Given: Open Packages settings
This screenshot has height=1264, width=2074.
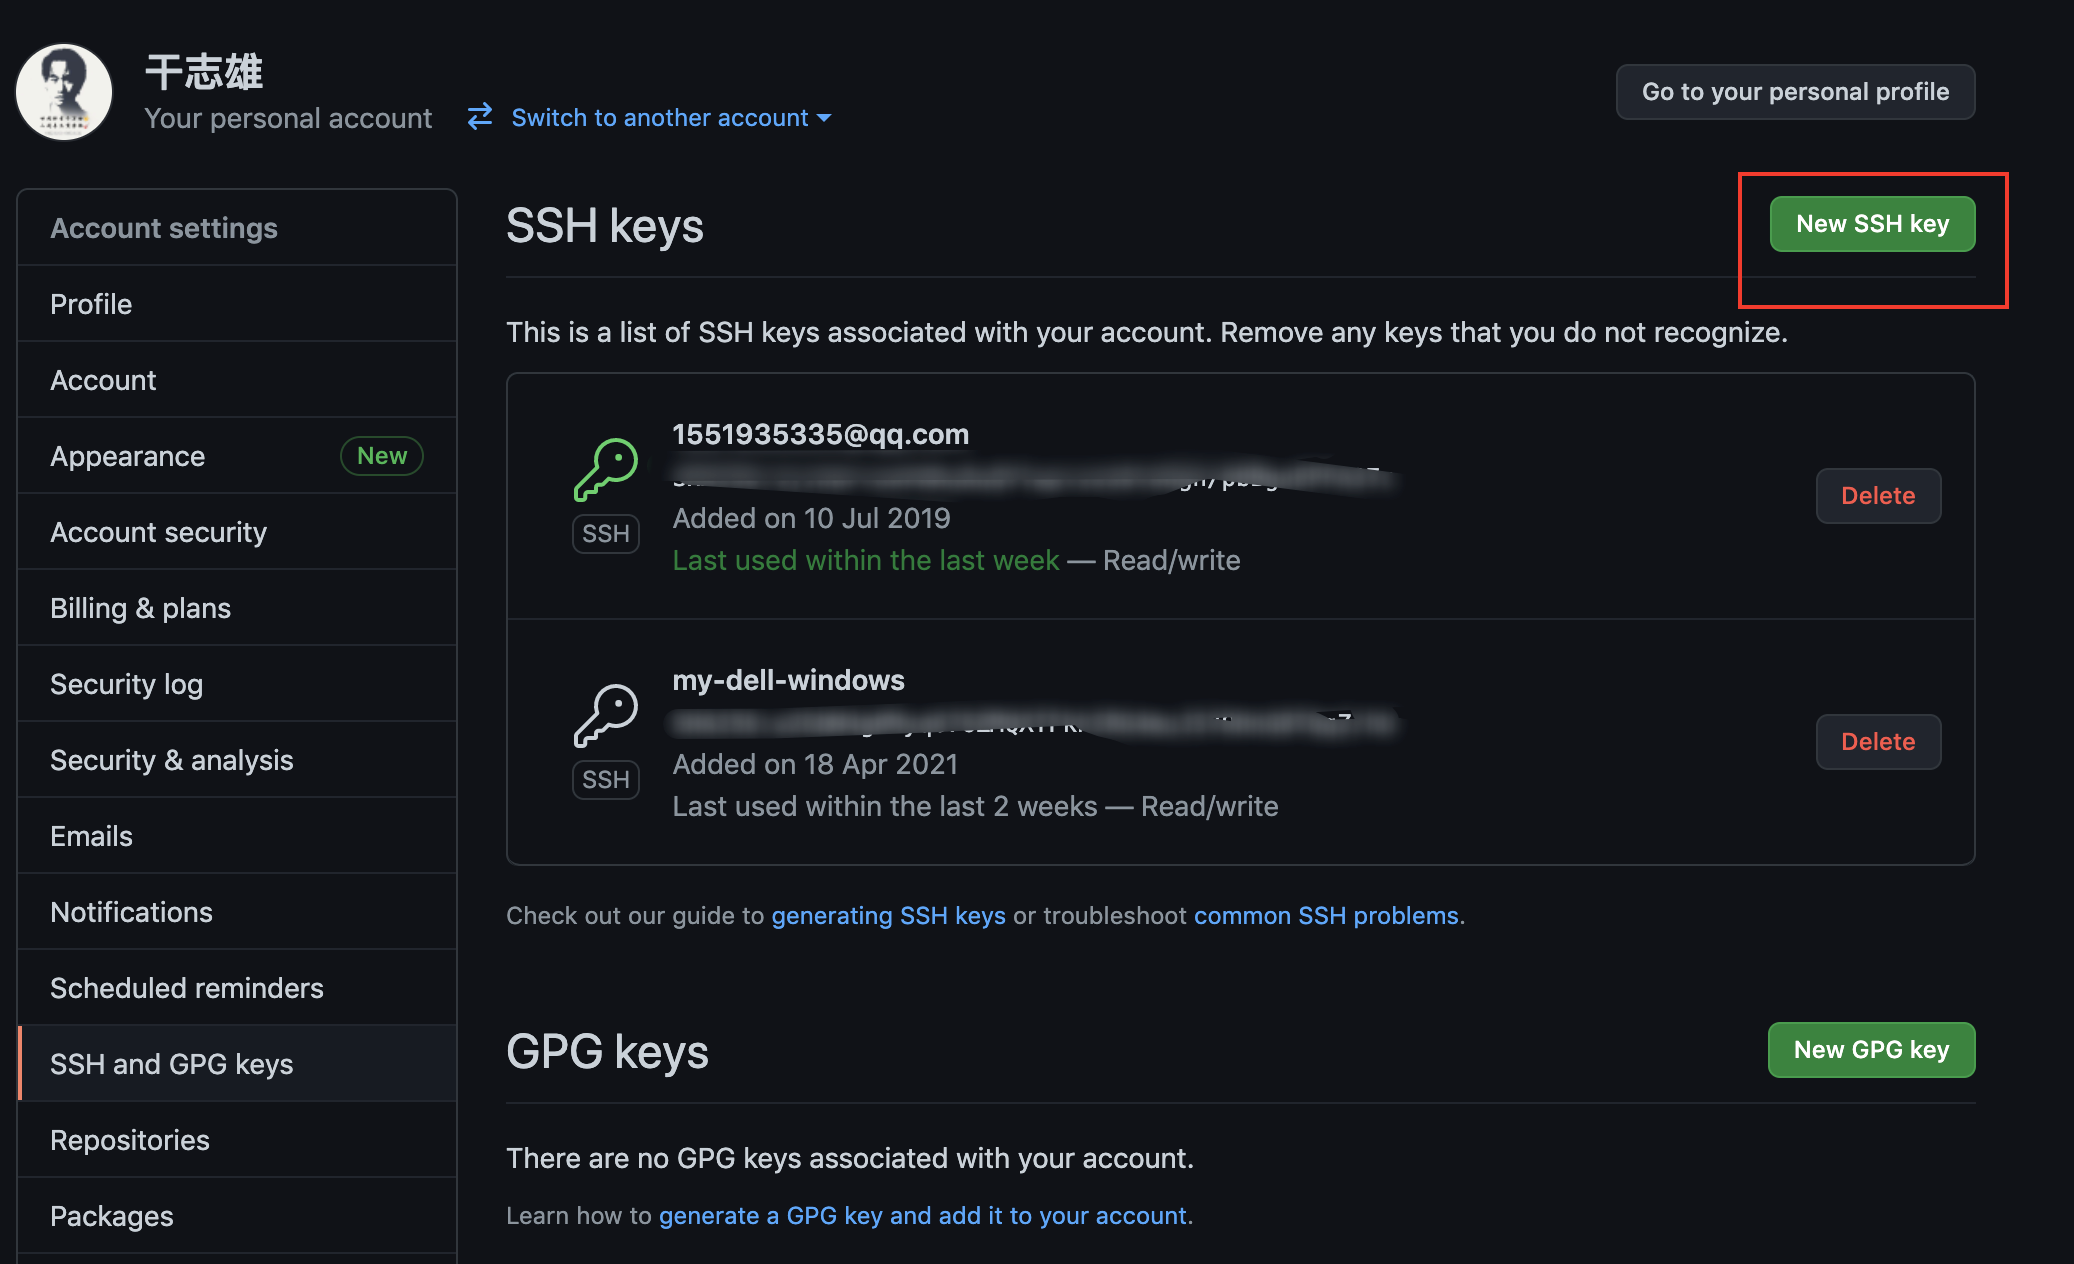Looking at the screenshot, I should coord(237,1216).
